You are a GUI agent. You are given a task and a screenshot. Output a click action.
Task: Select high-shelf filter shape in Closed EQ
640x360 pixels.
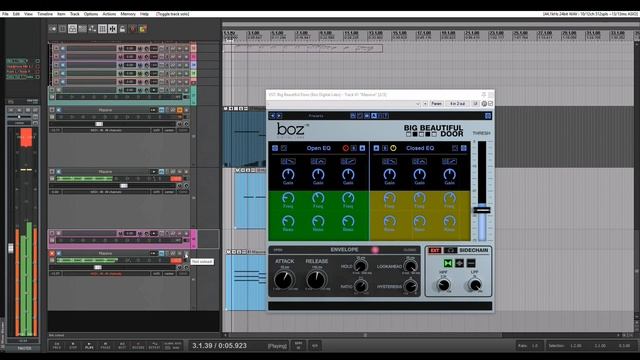449,162
